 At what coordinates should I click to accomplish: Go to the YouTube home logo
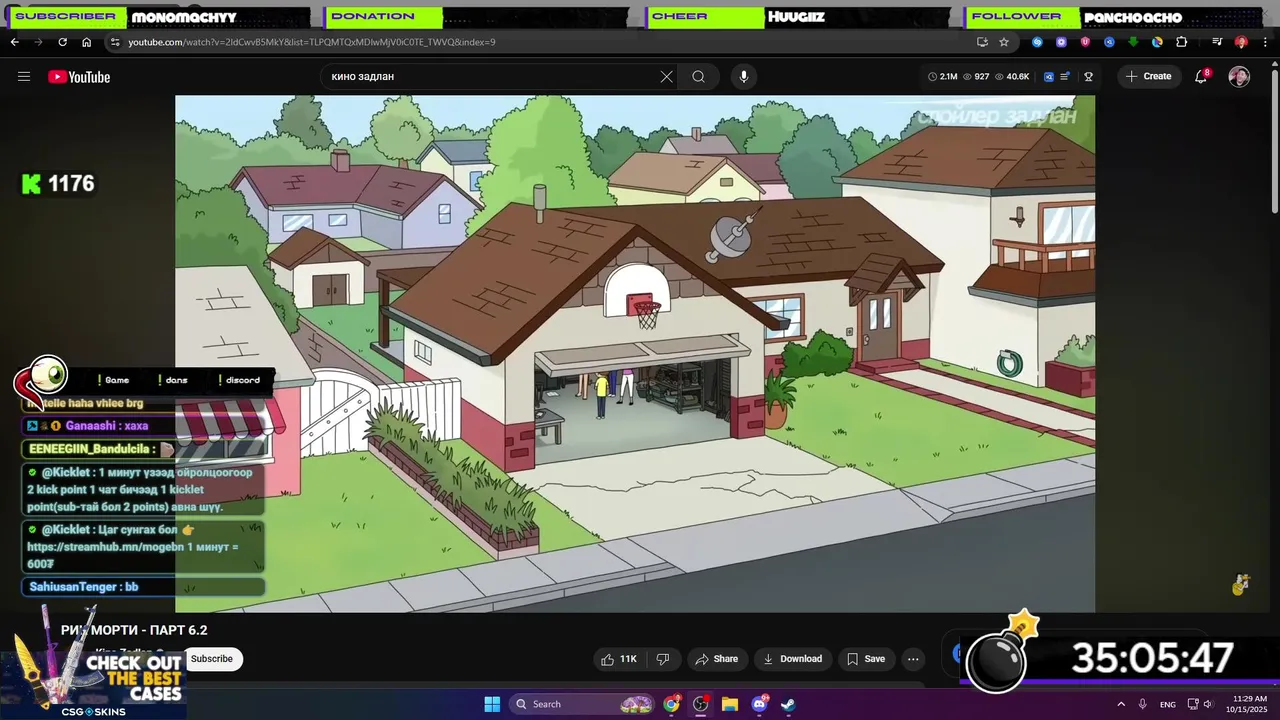[79, 77]
